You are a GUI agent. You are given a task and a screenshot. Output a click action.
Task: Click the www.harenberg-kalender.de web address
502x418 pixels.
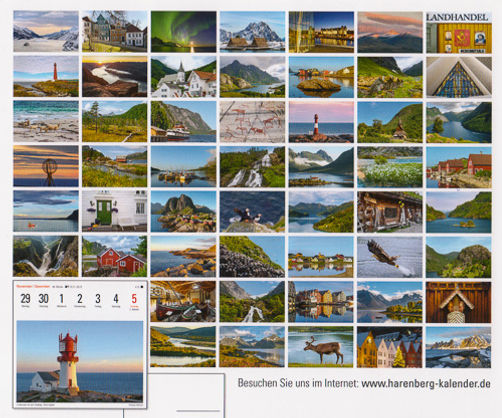click(426, 384)
